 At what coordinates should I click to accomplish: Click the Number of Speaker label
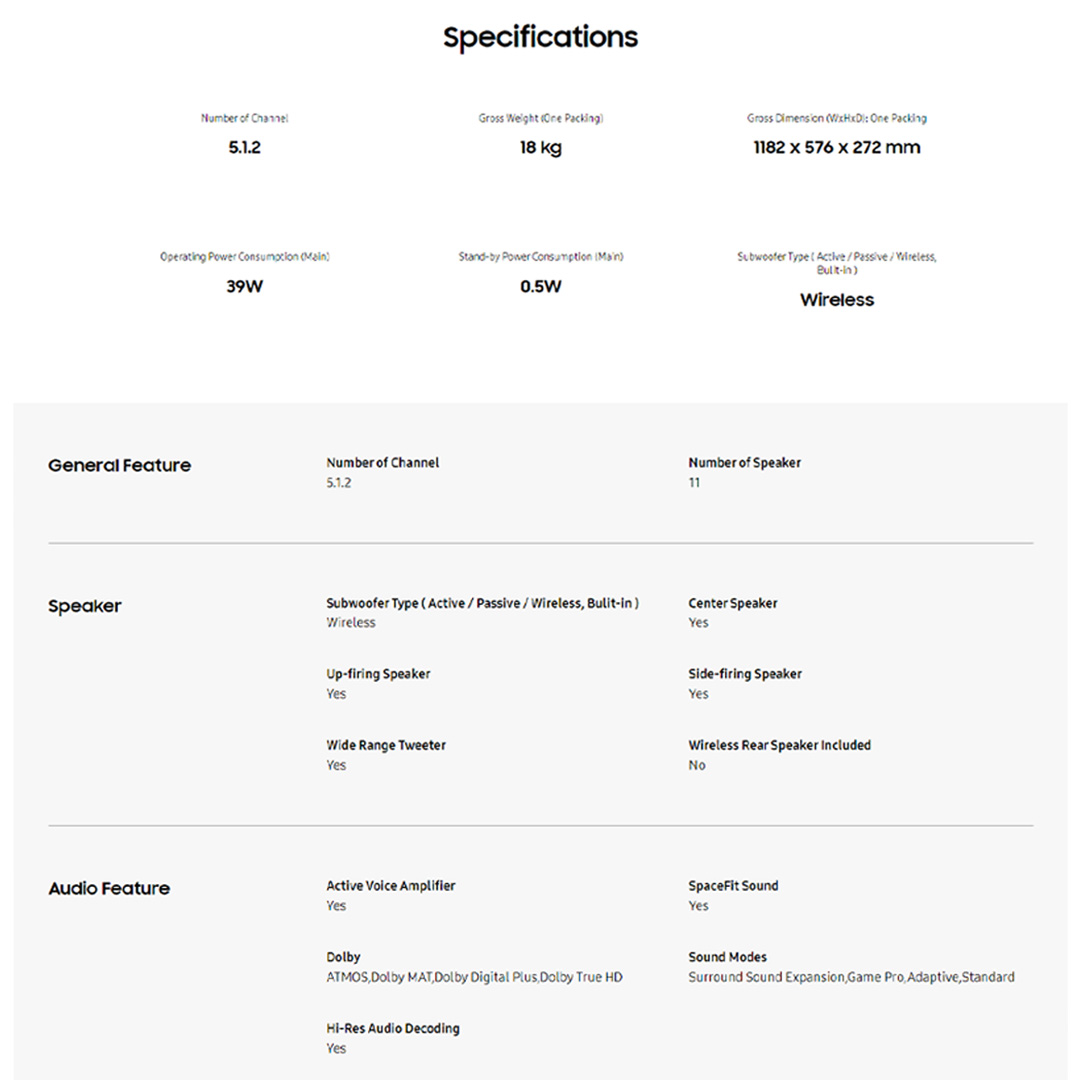(x=744, y=463)
